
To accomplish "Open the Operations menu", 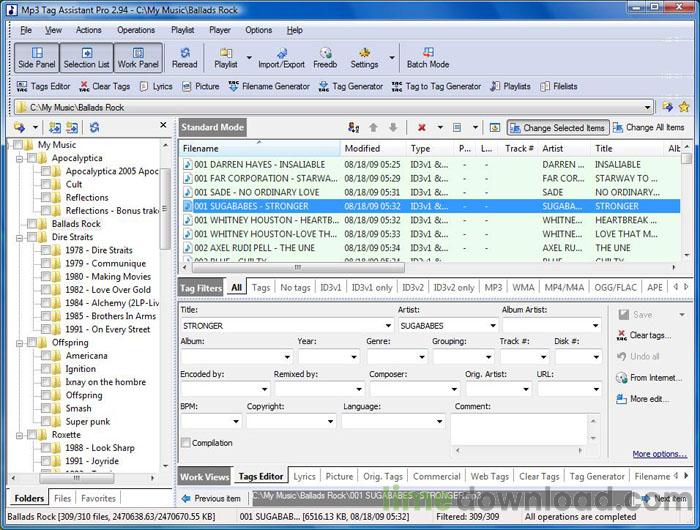I will [136, 30].
